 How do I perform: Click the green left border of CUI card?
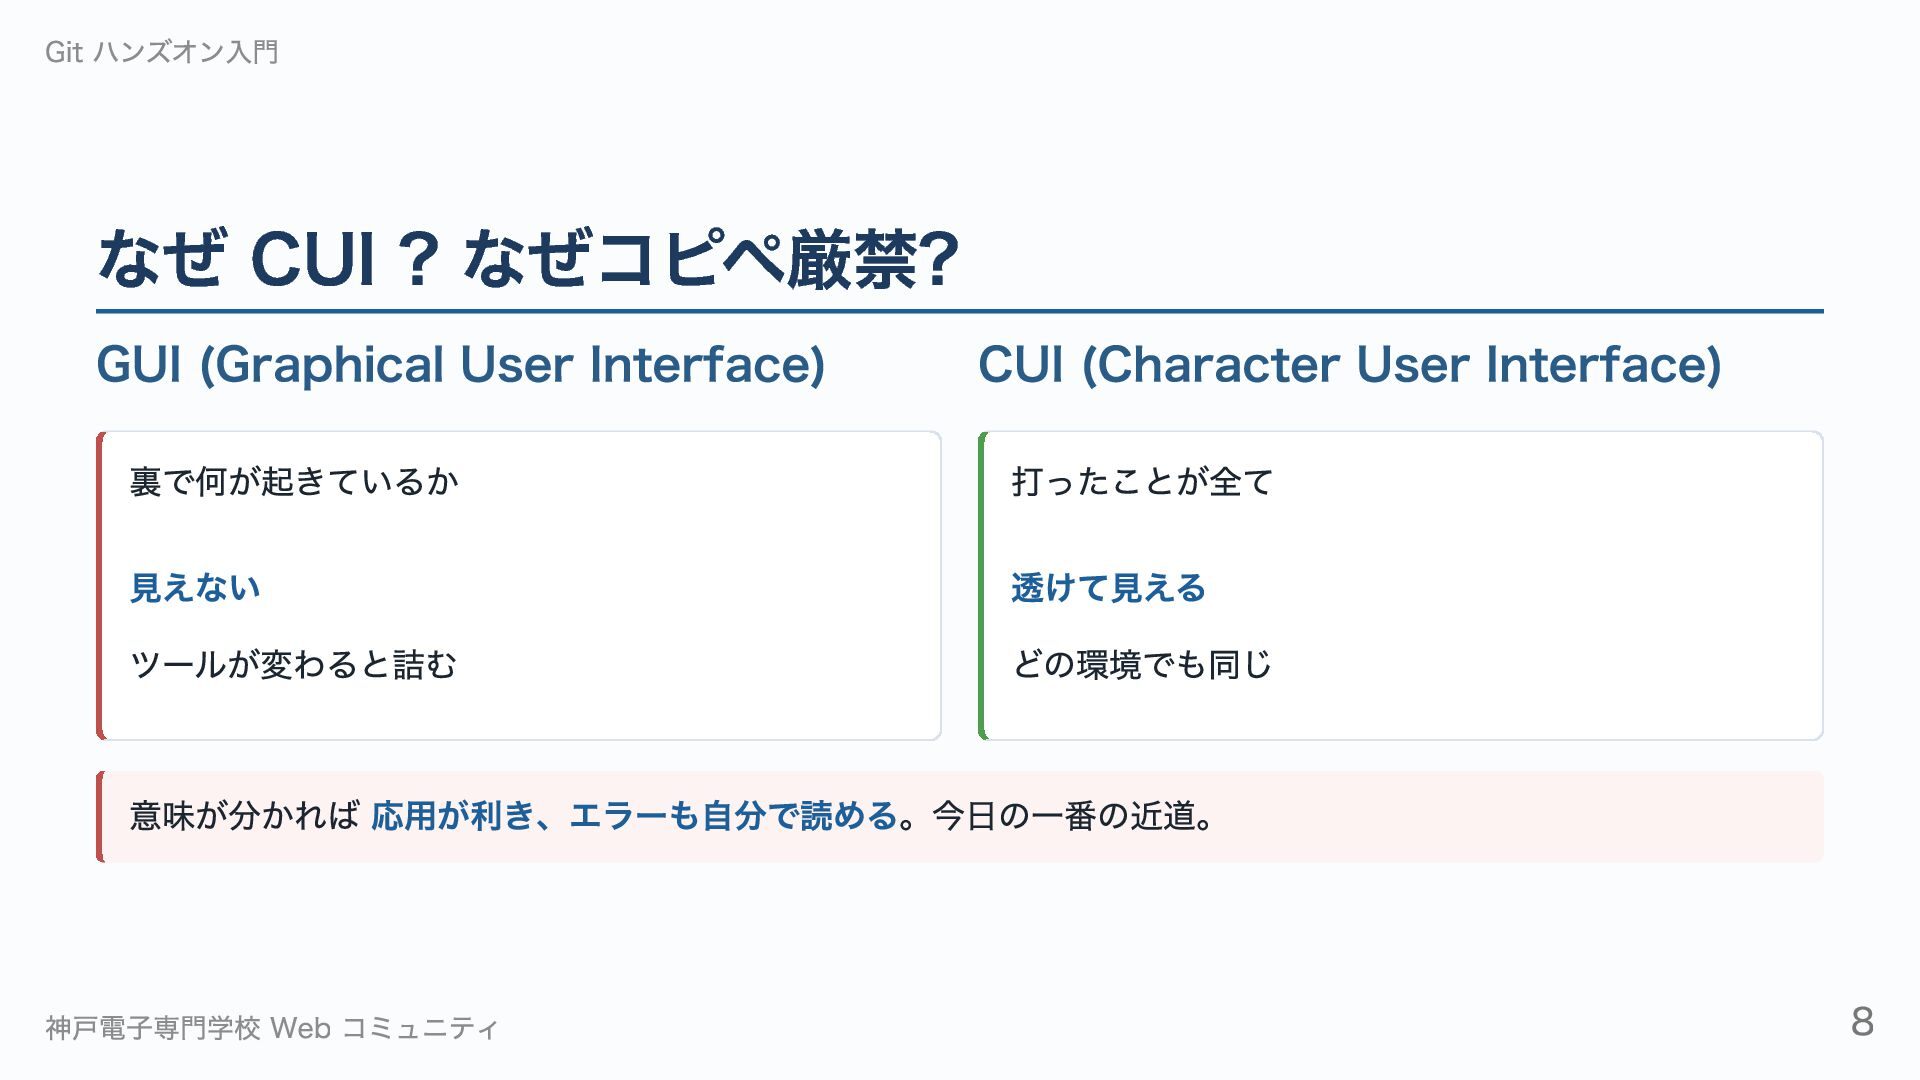(x=982, y=586)
